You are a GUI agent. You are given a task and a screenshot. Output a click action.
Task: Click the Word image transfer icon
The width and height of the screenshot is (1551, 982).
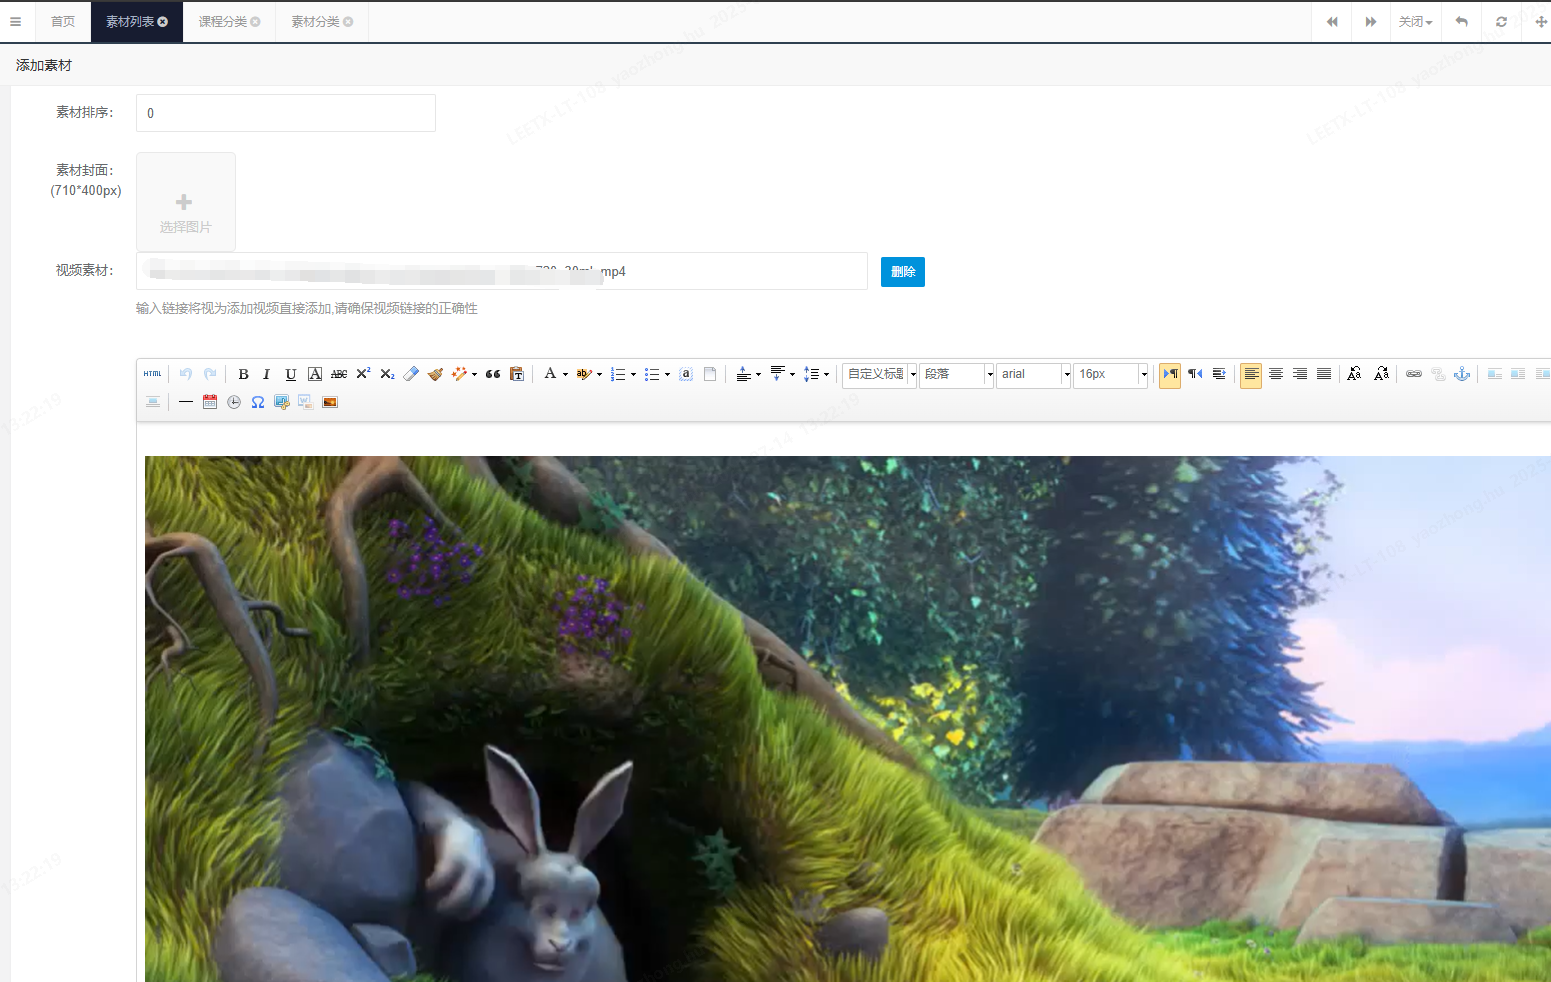306,402
